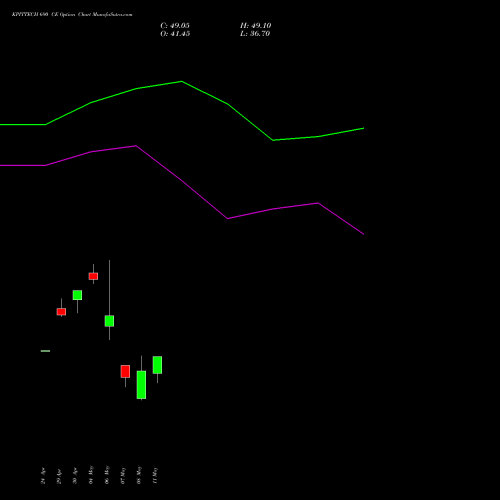
Task: Click the green 30 Apr candle
Action: click(x=77, y=295)
